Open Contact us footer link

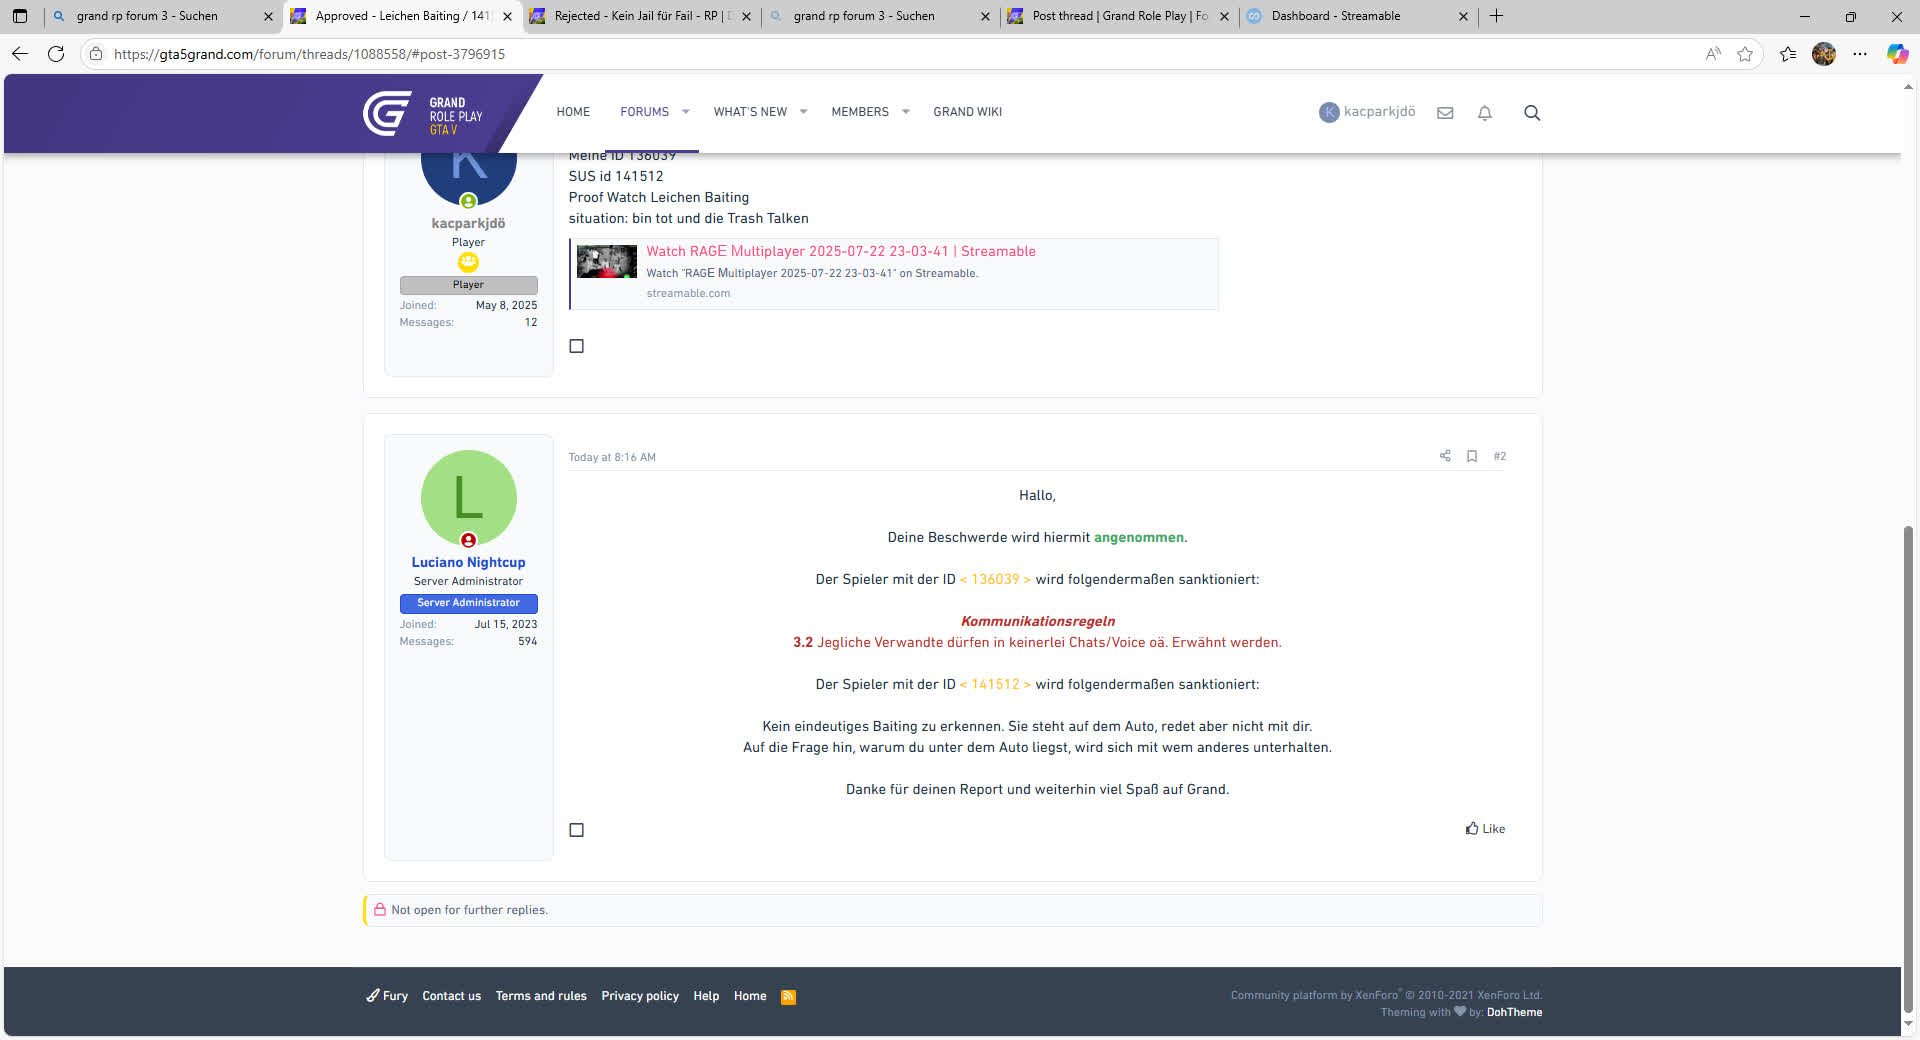[451, 996]
